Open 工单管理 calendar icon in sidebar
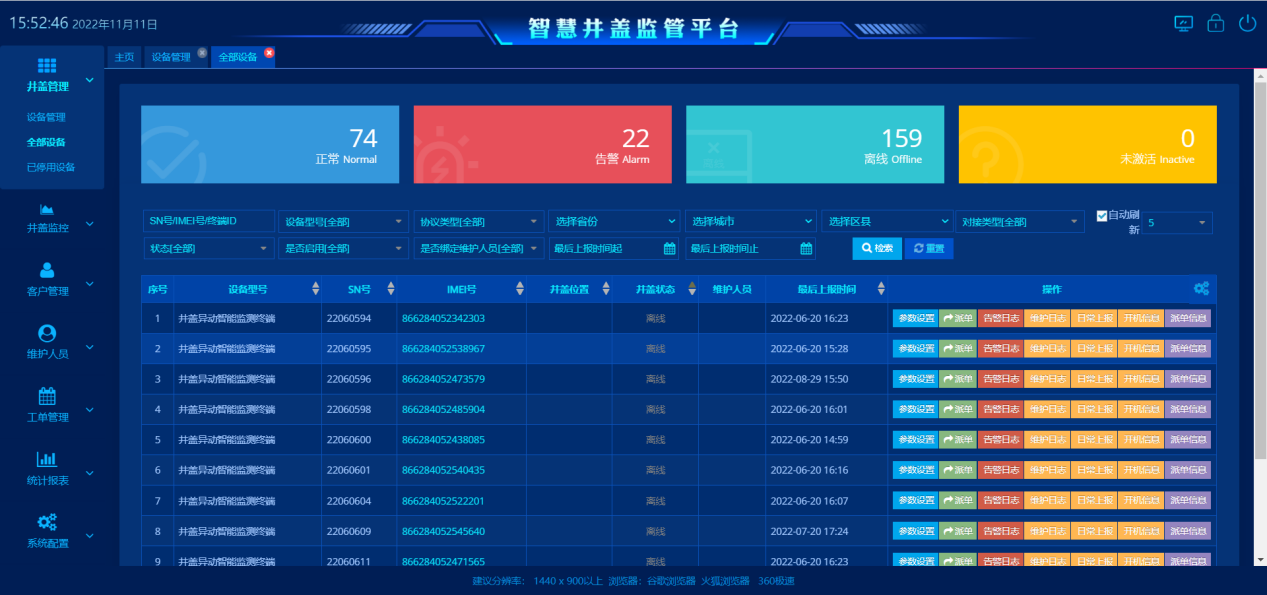This screenshot has width=1267, height=595. click(x=47, y=395)
